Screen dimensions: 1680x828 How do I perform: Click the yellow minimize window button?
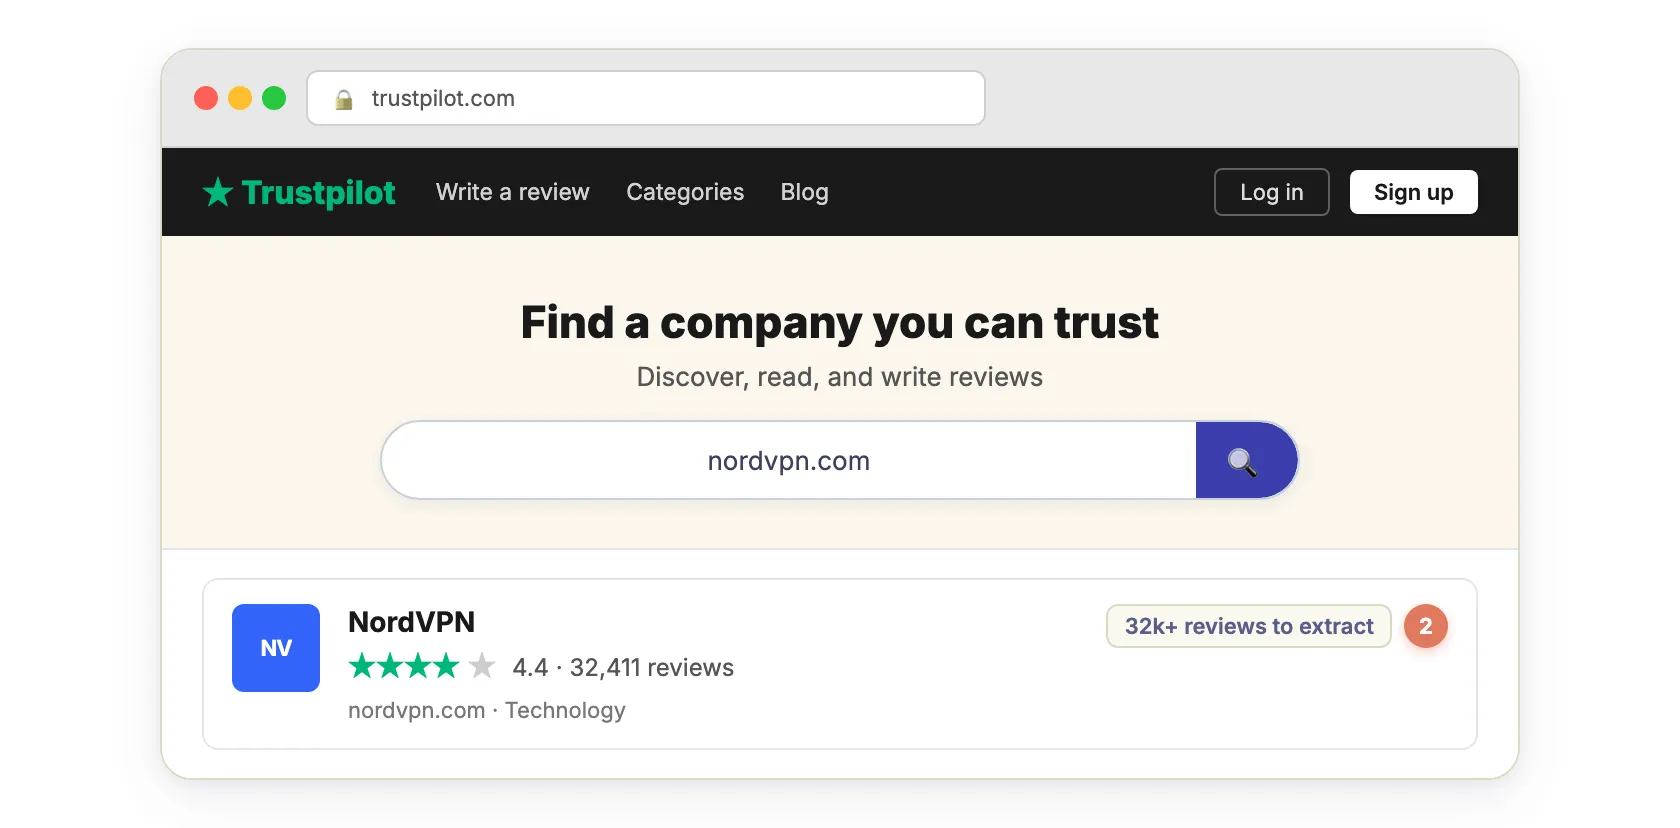pos(240,98)
